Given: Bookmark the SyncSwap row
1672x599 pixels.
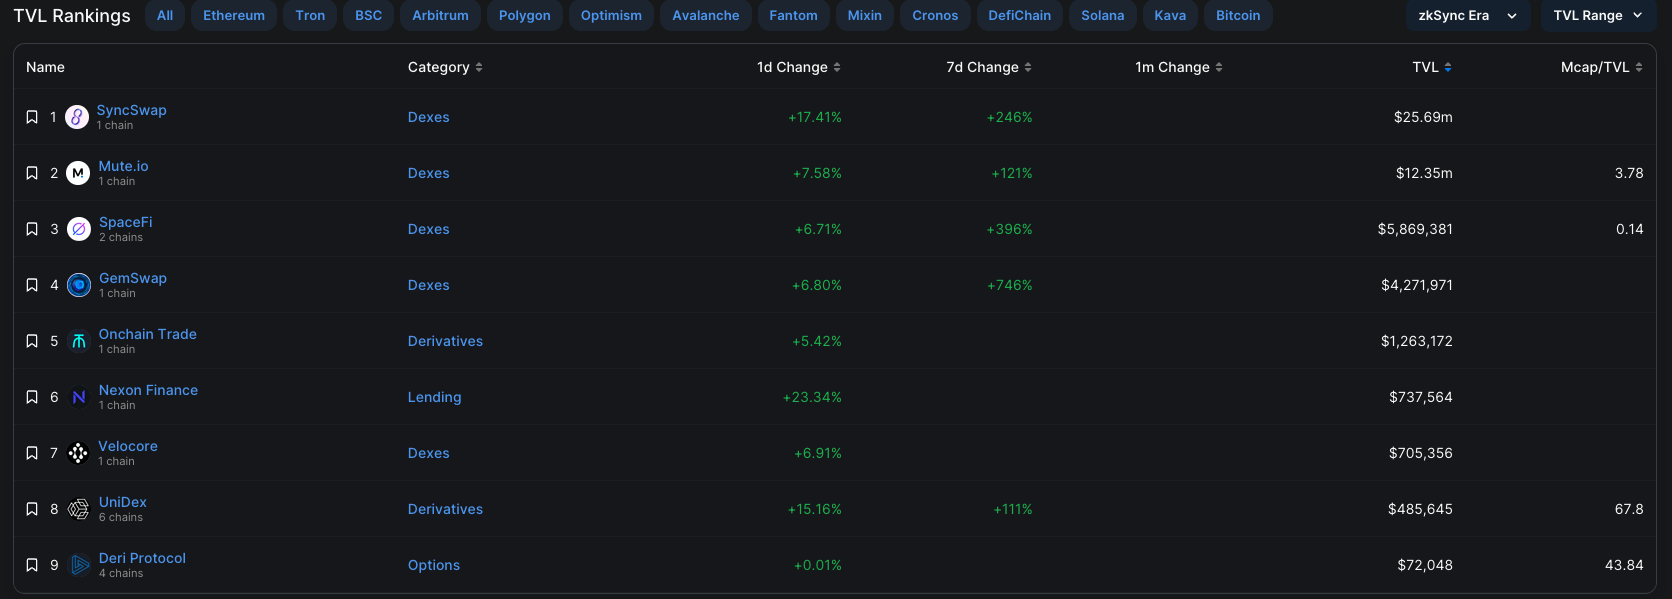Looking at the screenshot, I should point(32,117).
